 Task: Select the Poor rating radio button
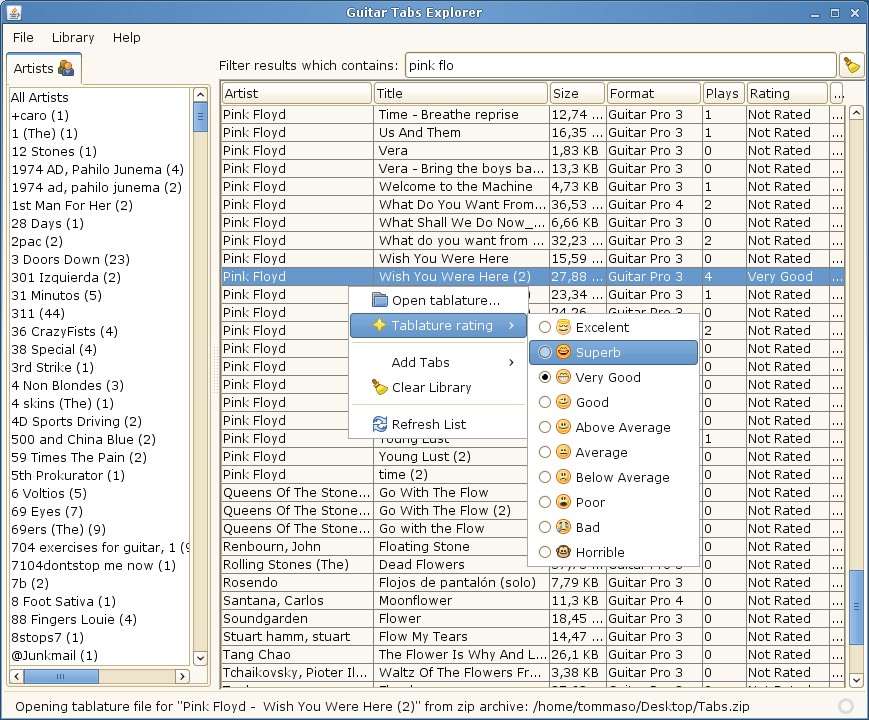pos(545,502)
